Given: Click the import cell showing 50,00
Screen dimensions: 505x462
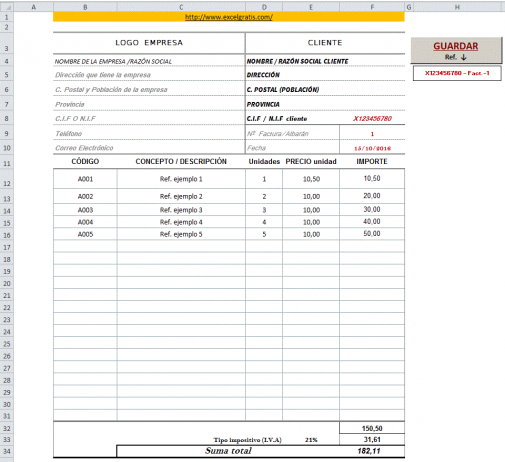Looking at the screenshot, I should pos(372,234).
